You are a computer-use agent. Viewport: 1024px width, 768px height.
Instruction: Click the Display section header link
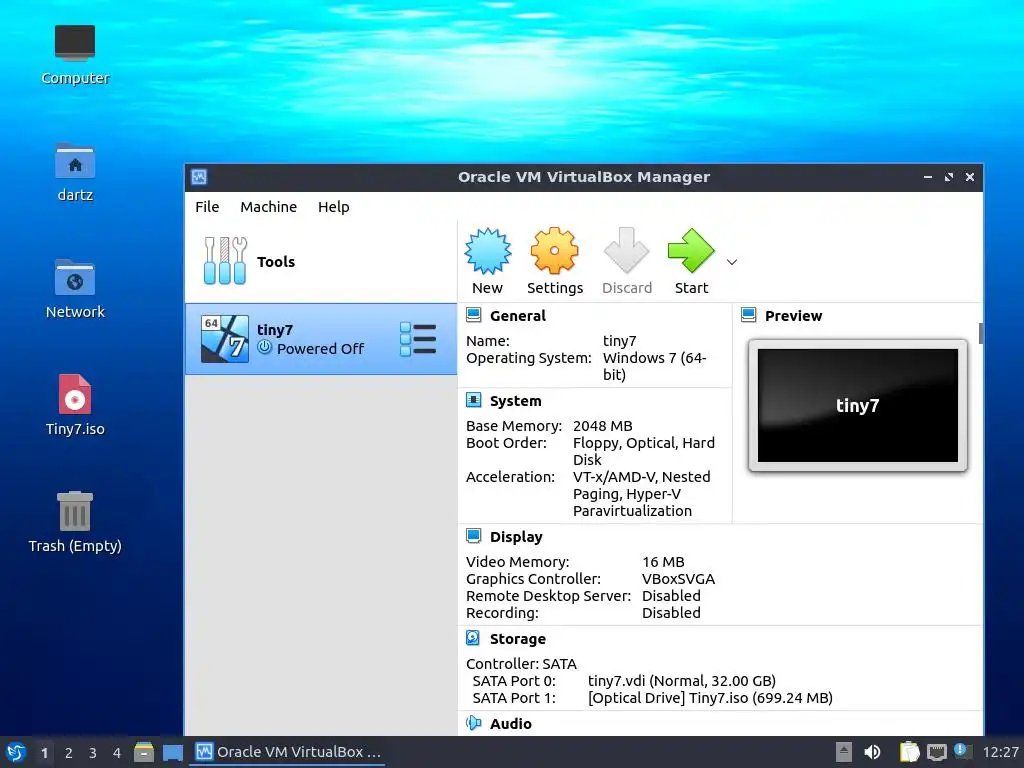(x=516, y=537)
